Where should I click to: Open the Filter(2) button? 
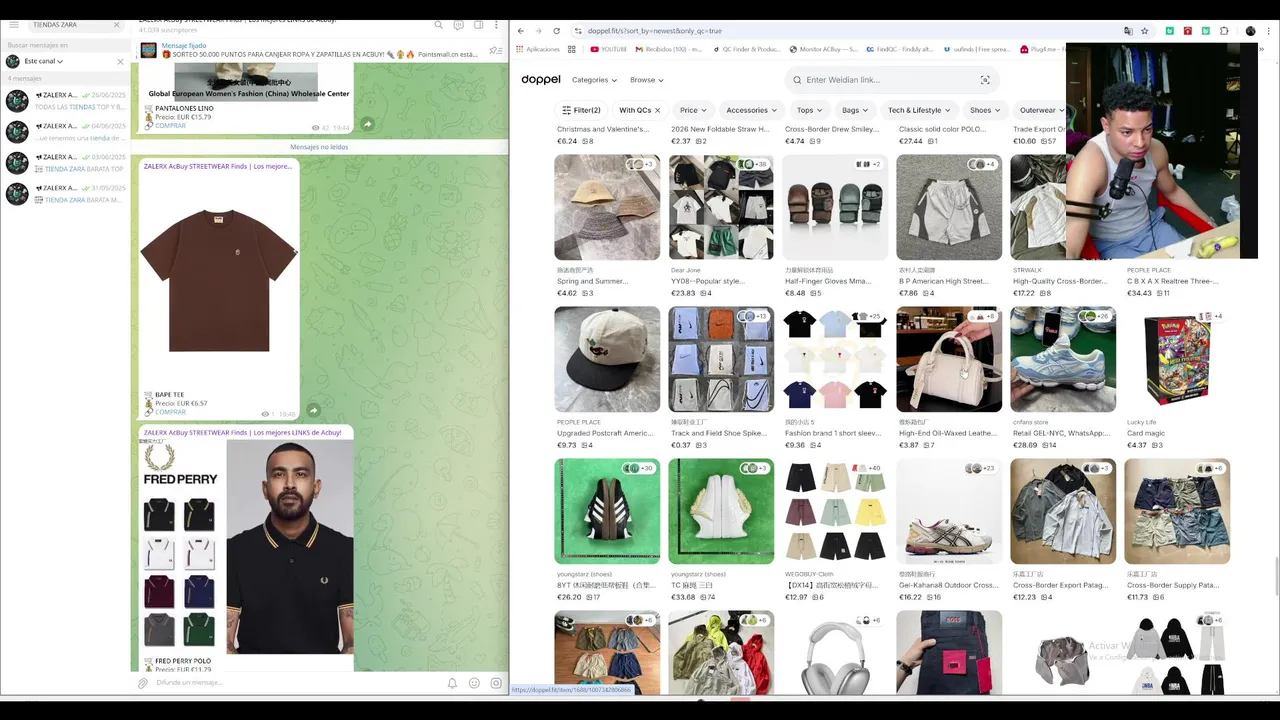pyautogui.click(x=581, y=110)
